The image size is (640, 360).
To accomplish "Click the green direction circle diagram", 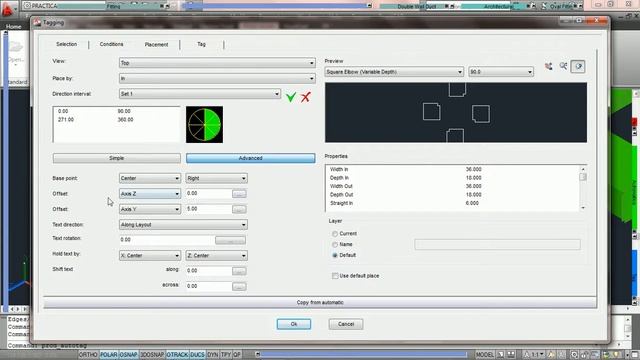I will pos(204,124).
